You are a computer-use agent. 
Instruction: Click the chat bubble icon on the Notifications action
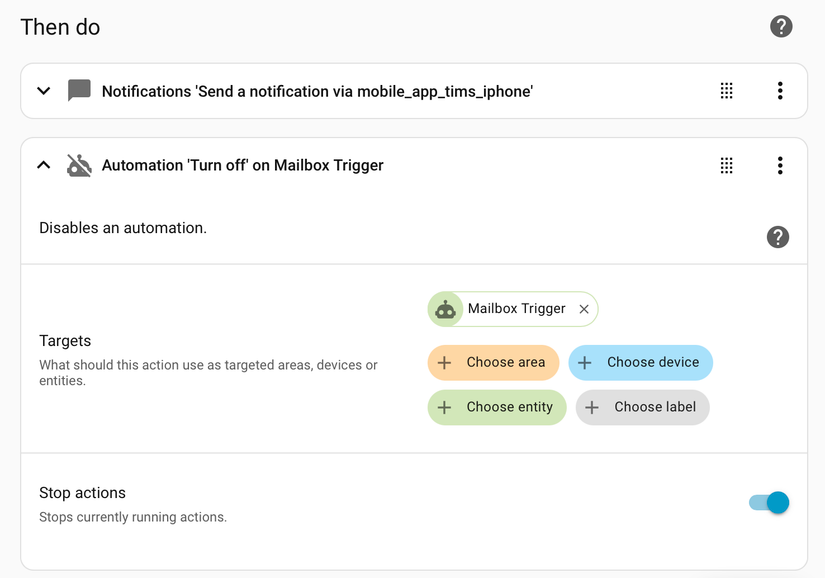tap(78, 90)
